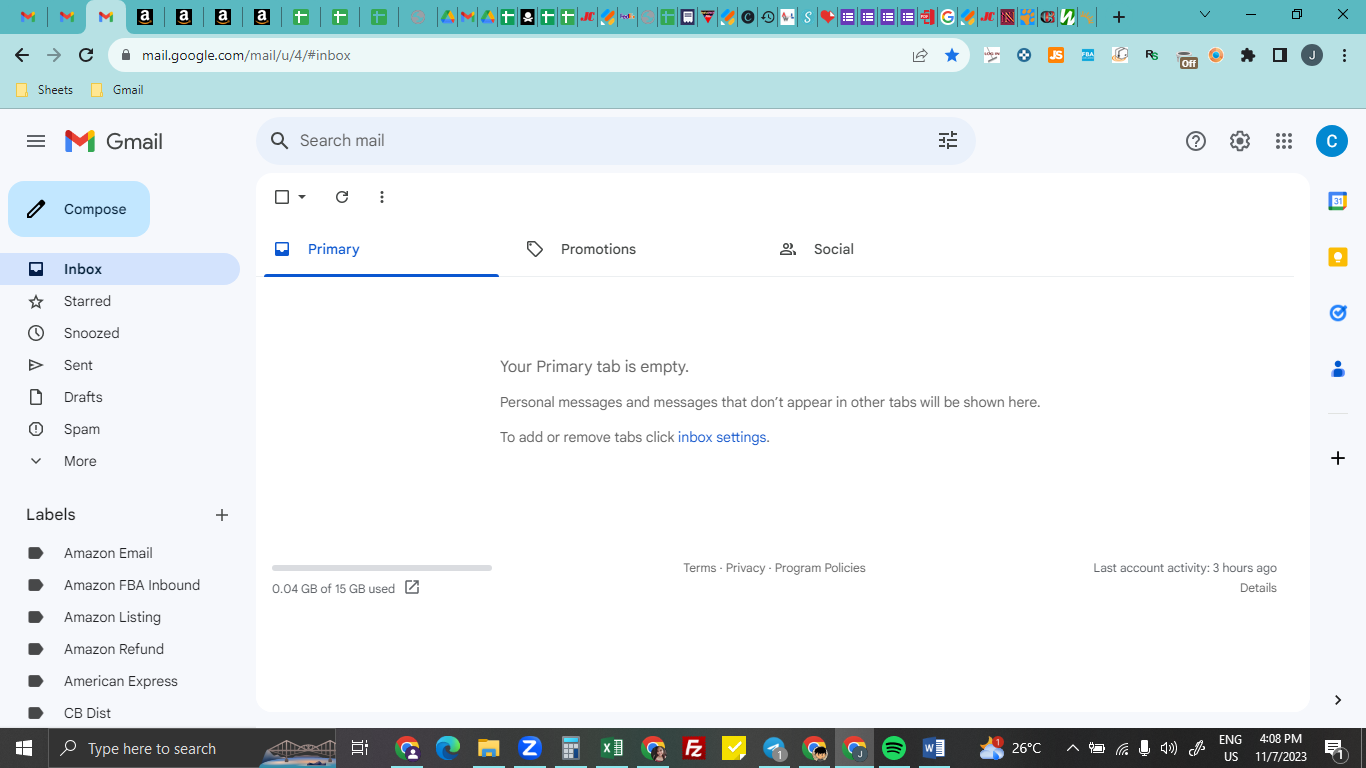Open Gmail Support help icon
This screenshot has height=768, width=1366.
tap(1196, 141)
